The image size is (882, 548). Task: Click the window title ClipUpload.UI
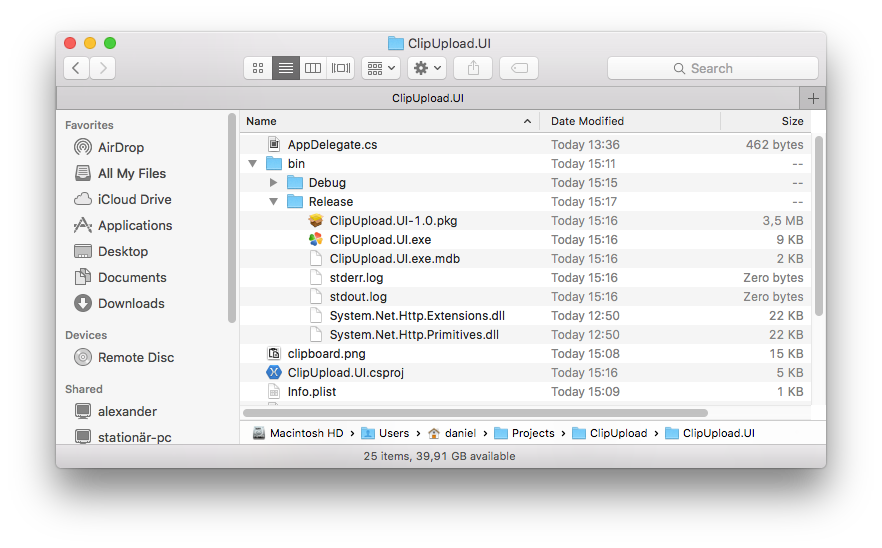[449, 43]
